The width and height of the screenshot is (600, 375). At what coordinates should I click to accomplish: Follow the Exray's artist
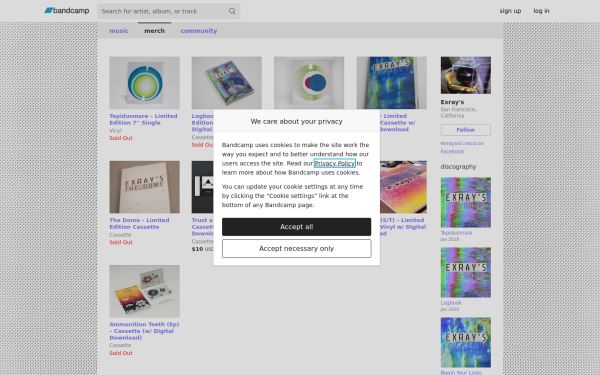click(465, 130)
